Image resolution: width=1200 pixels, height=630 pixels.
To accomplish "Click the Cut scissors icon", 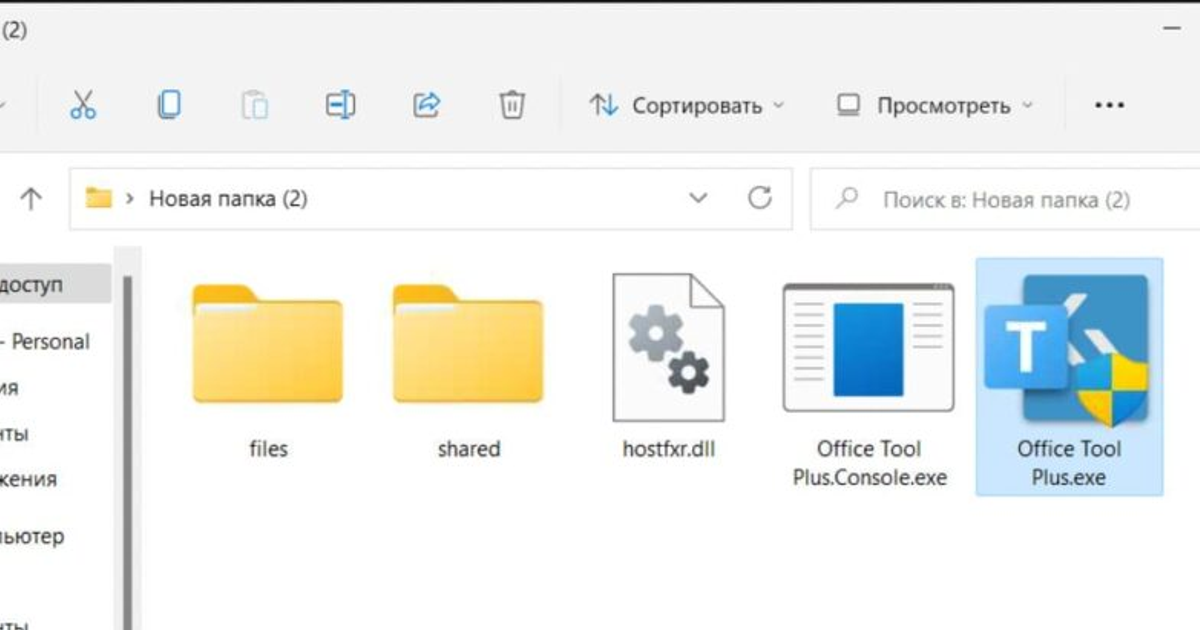I will pos(83,105).
